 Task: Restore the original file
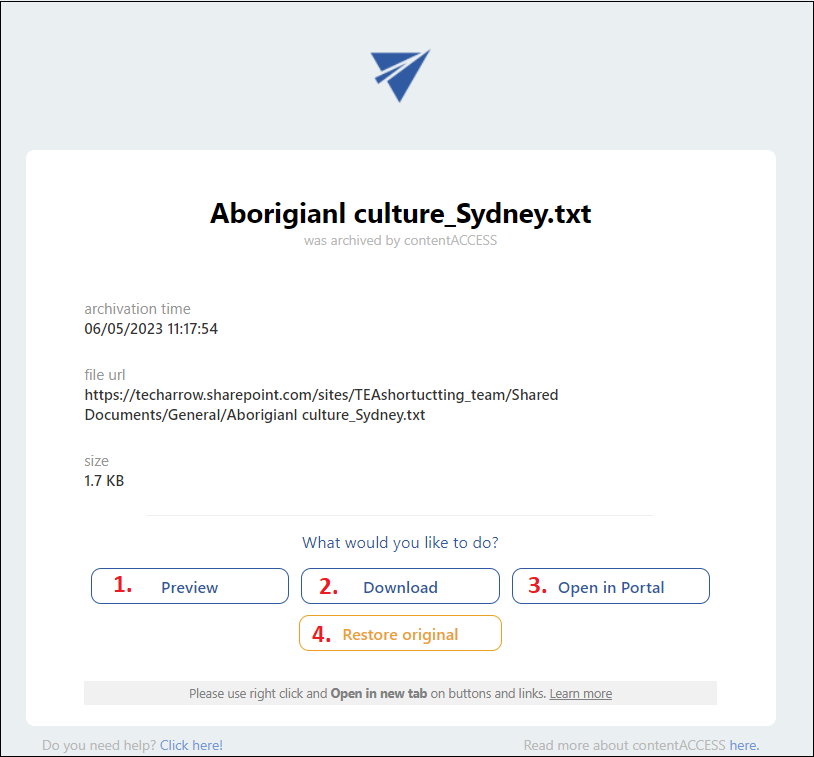click(x=400, y=634)
